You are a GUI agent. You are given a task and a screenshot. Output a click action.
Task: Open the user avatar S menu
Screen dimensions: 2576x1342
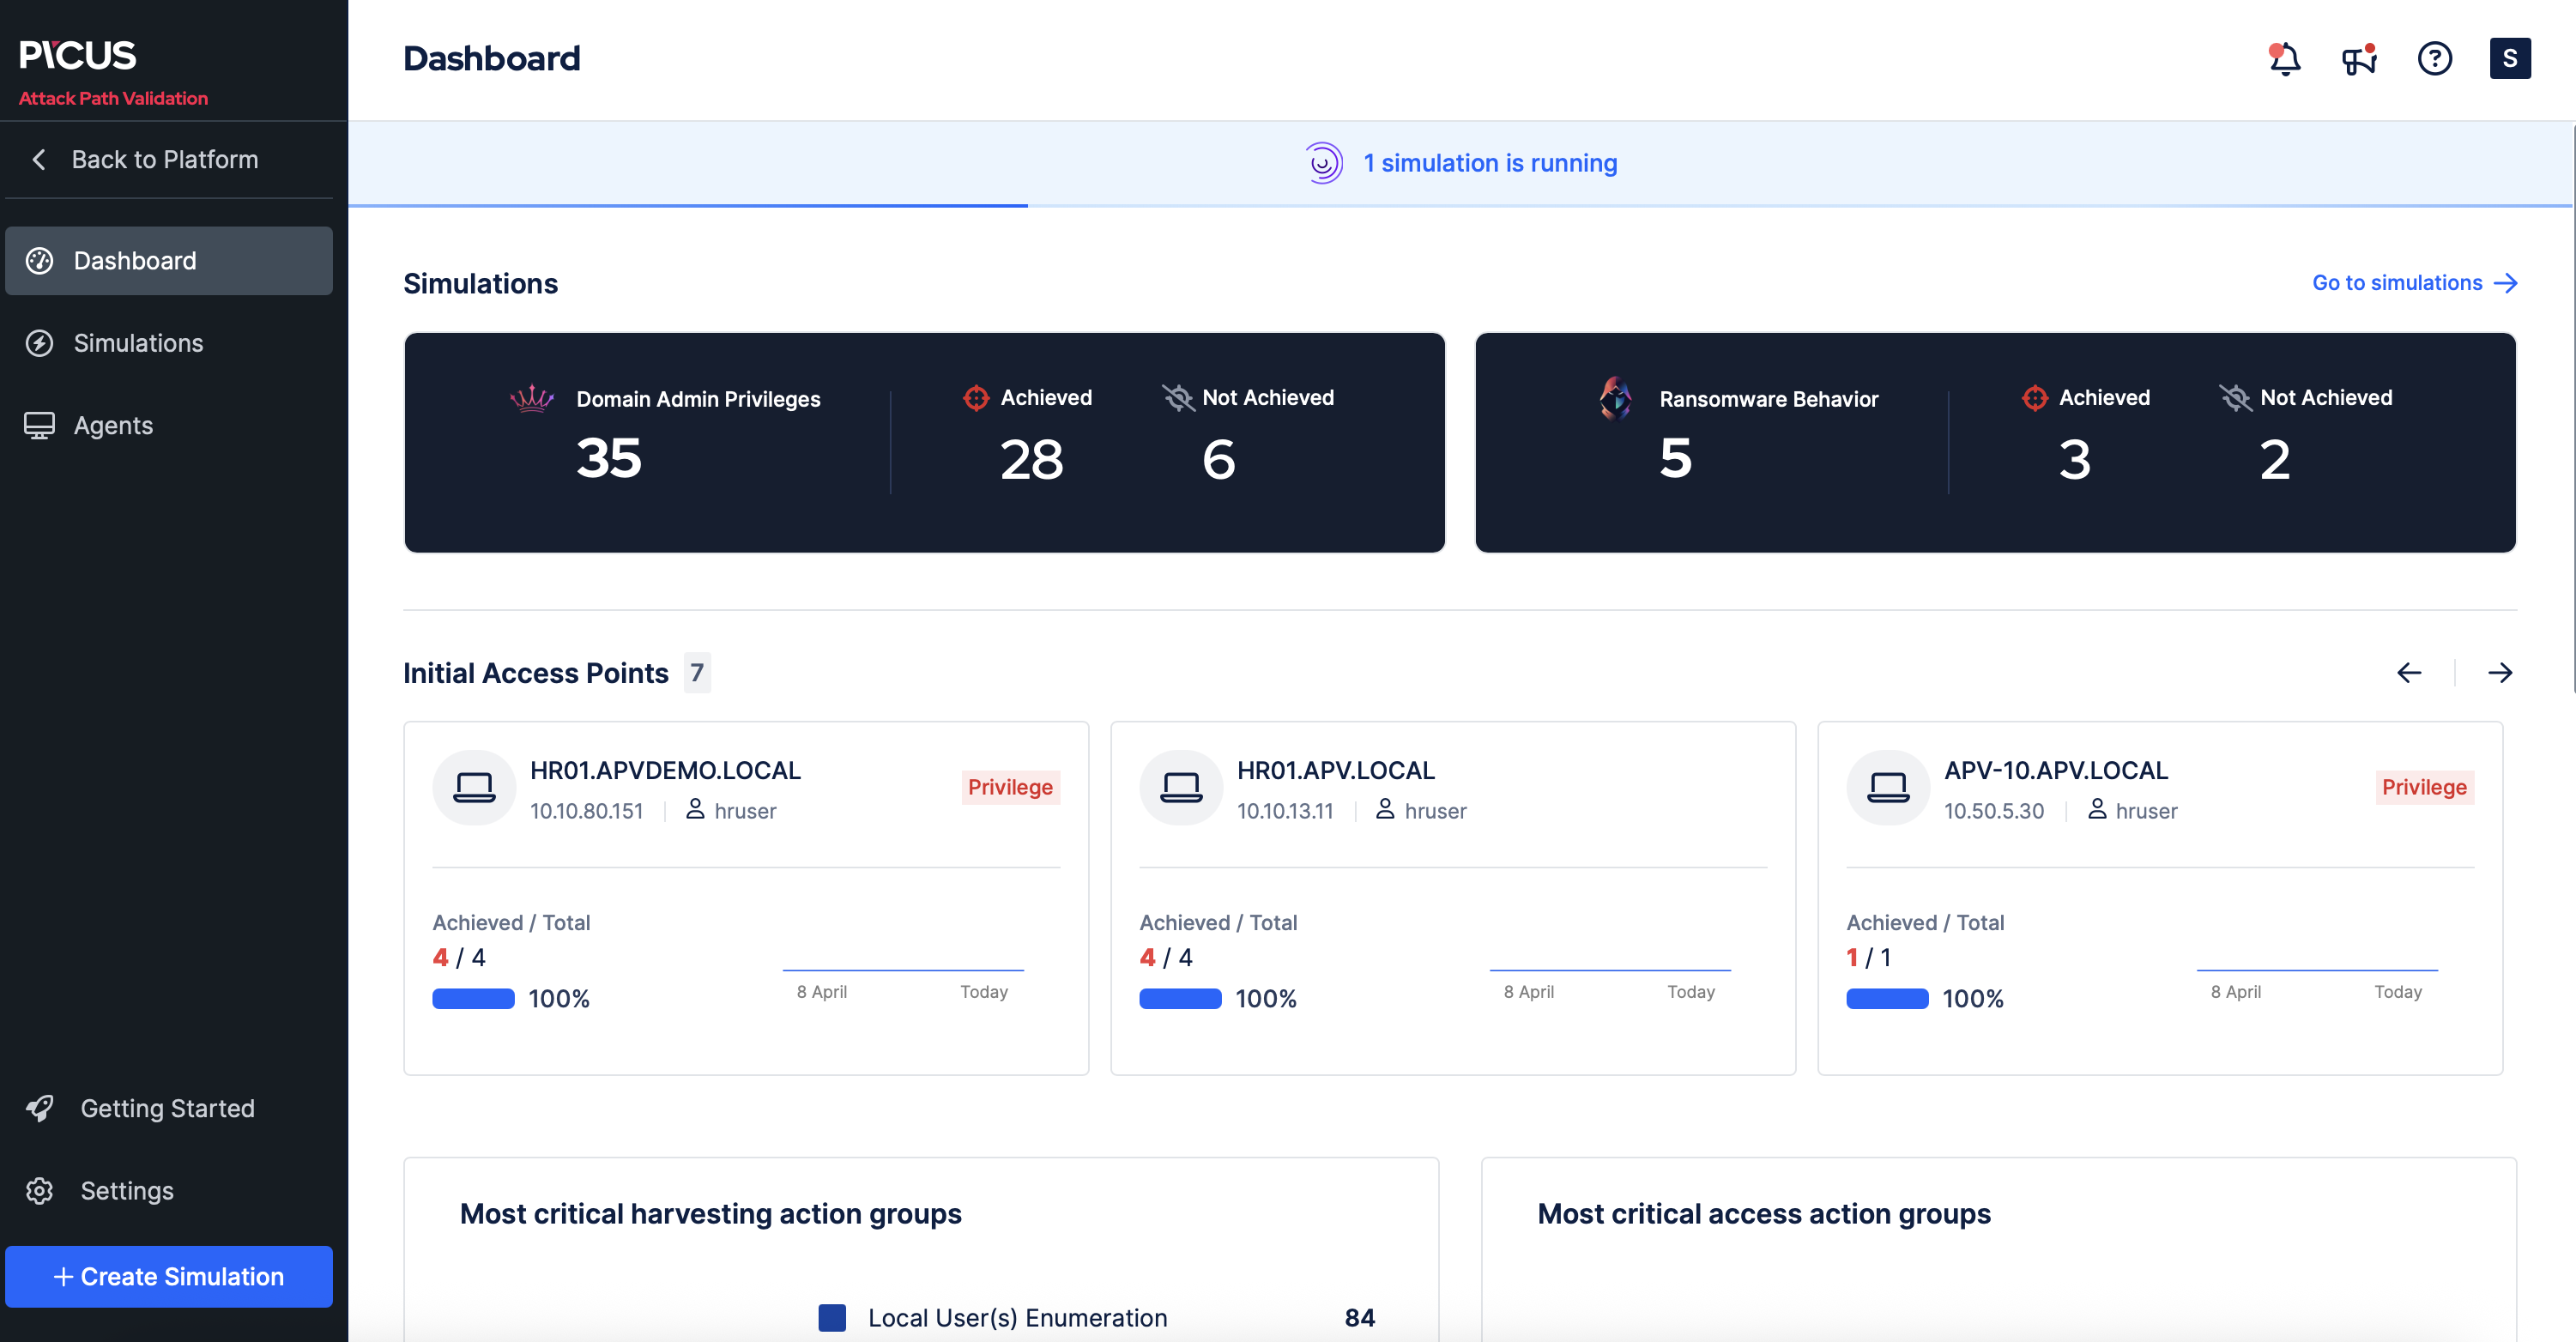pos(2509,59)
